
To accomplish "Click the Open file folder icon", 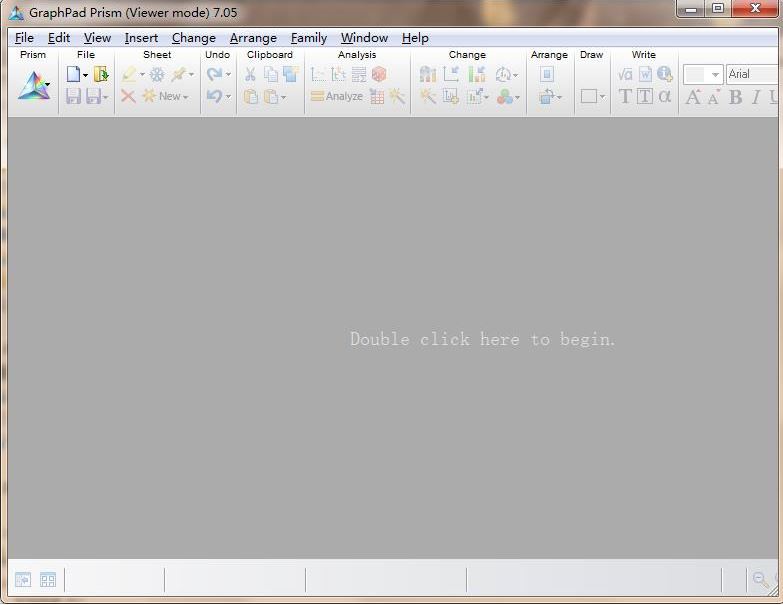I will point(100,74).
